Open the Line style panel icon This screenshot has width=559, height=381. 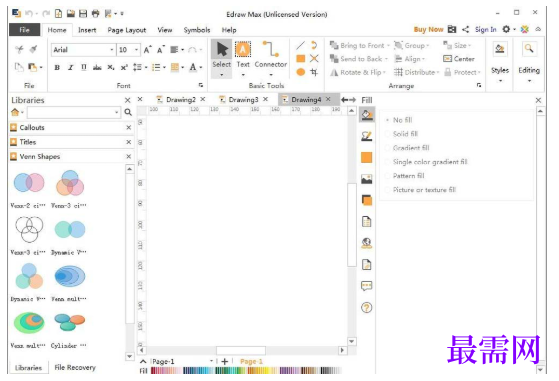(x=367, y=136)
